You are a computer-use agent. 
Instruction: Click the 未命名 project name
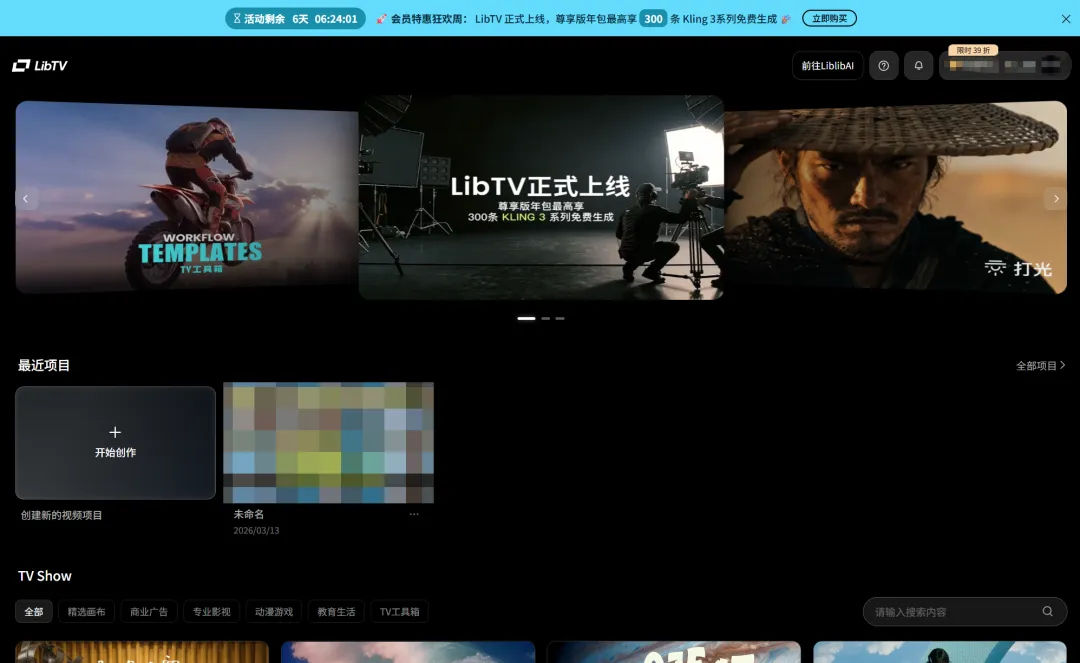(x=249, y=514)
